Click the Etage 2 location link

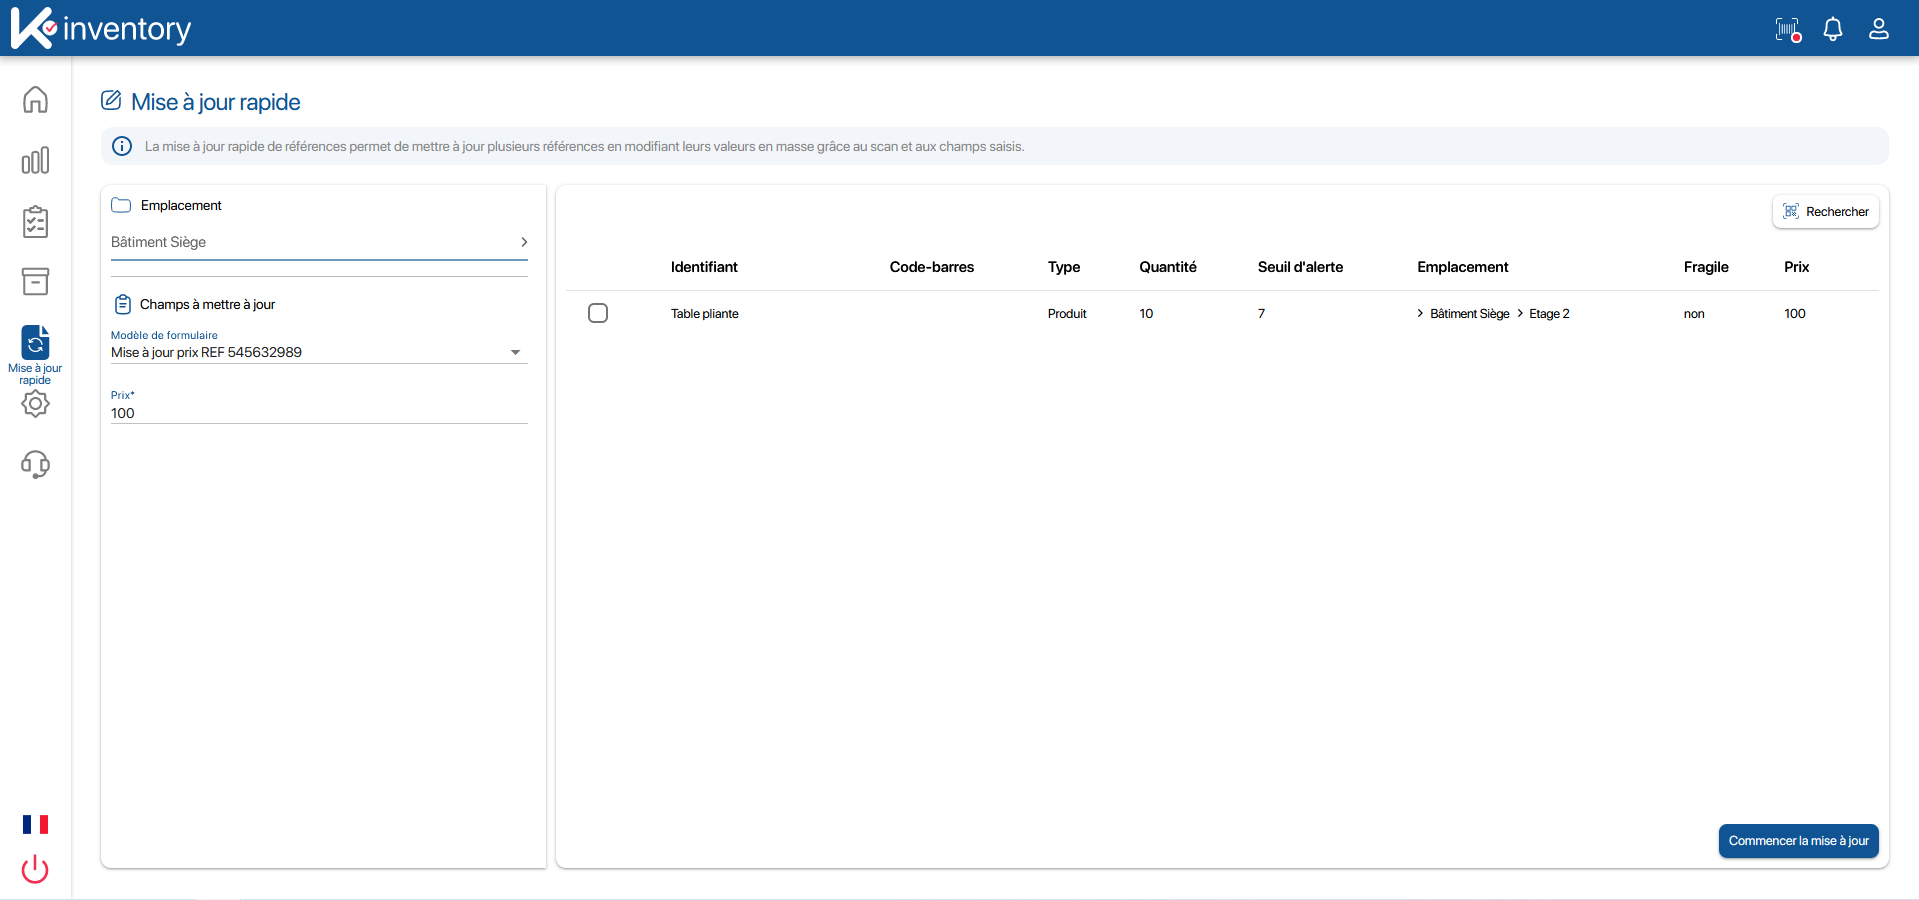pos(1548,313)
